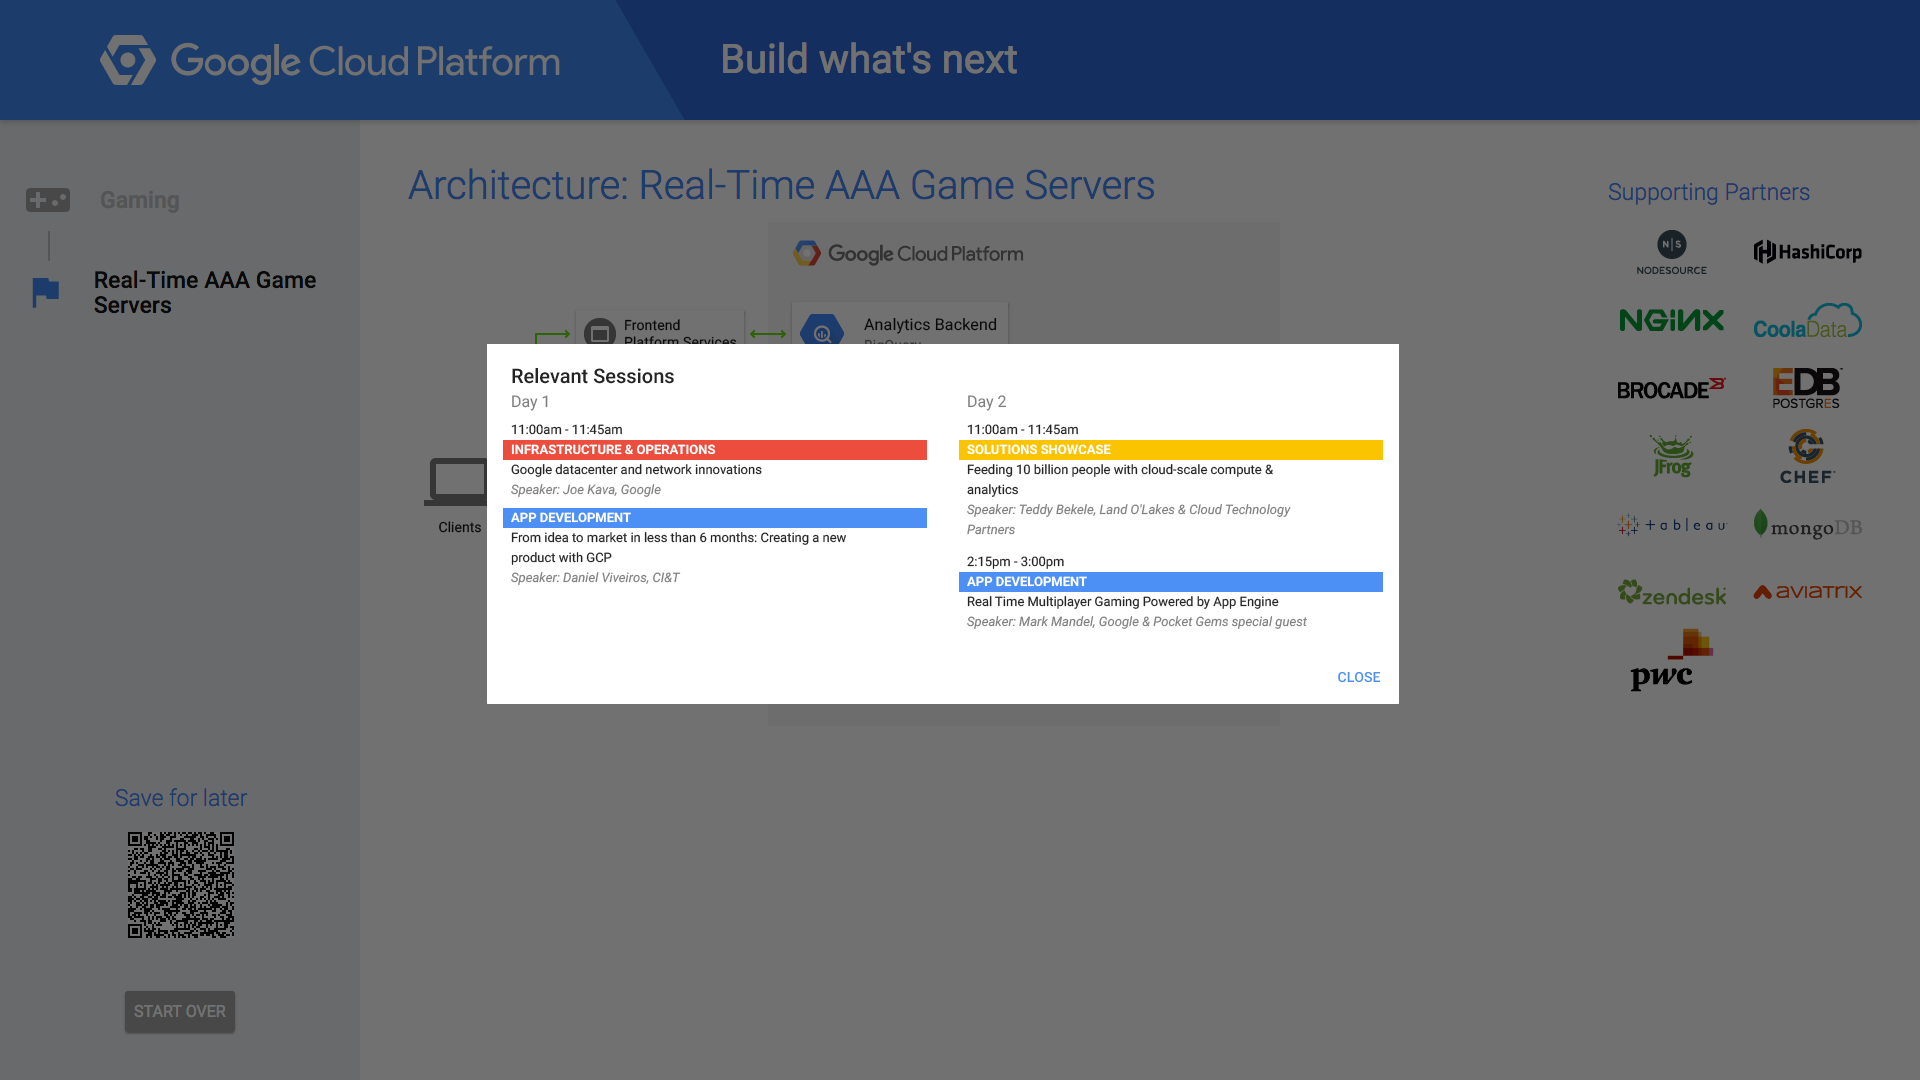Viewport: 1920px width, 1080px height.
Task: Click the Day 2 '2:15pm - 3:00pm' time slot
Action: [1015, 562]
